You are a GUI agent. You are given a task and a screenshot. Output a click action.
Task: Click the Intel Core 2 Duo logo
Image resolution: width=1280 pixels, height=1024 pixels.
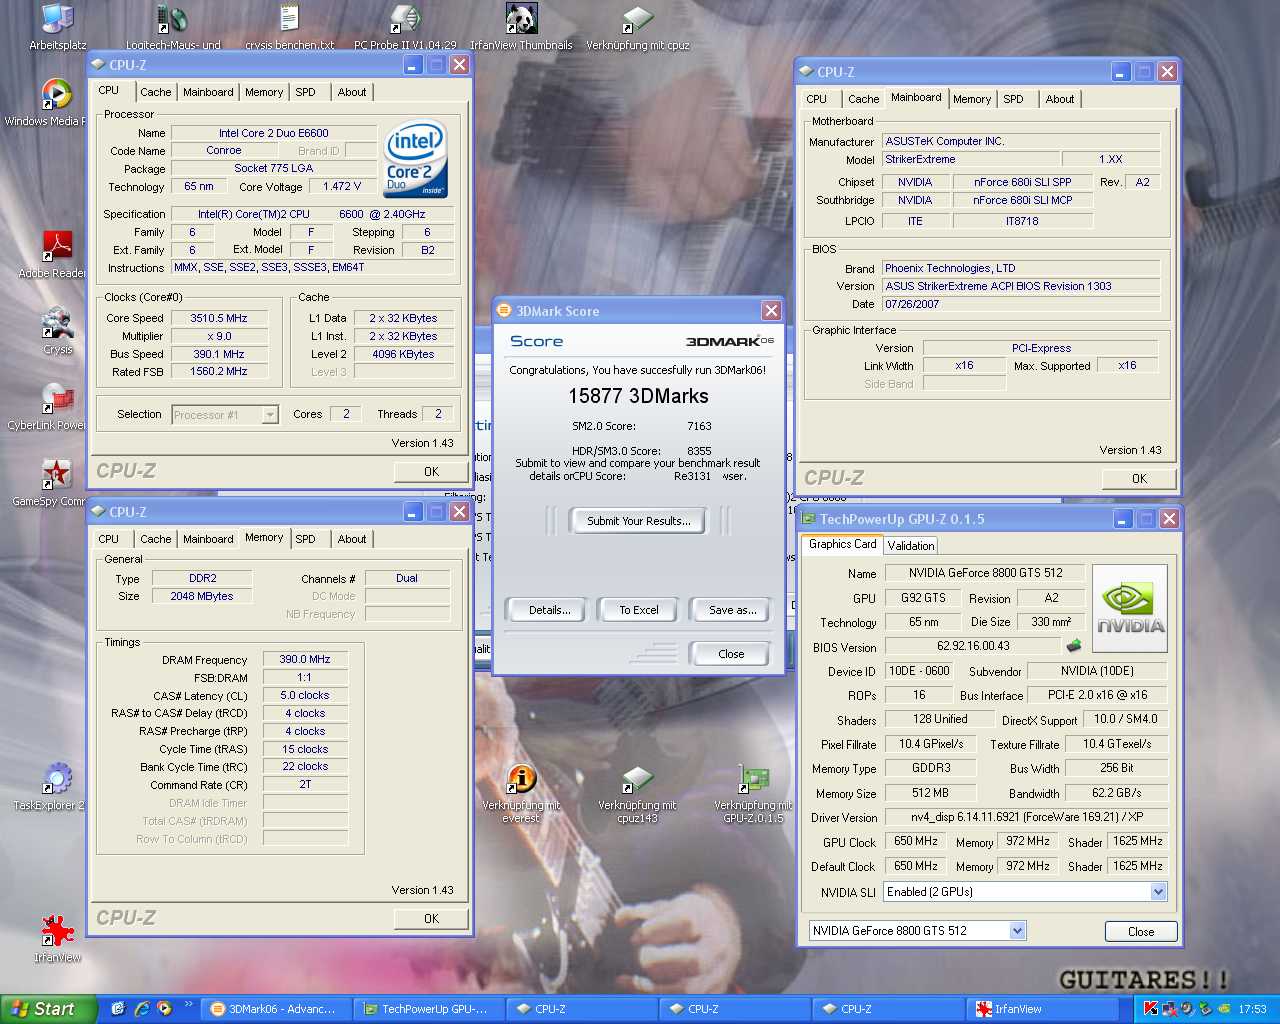415,160
